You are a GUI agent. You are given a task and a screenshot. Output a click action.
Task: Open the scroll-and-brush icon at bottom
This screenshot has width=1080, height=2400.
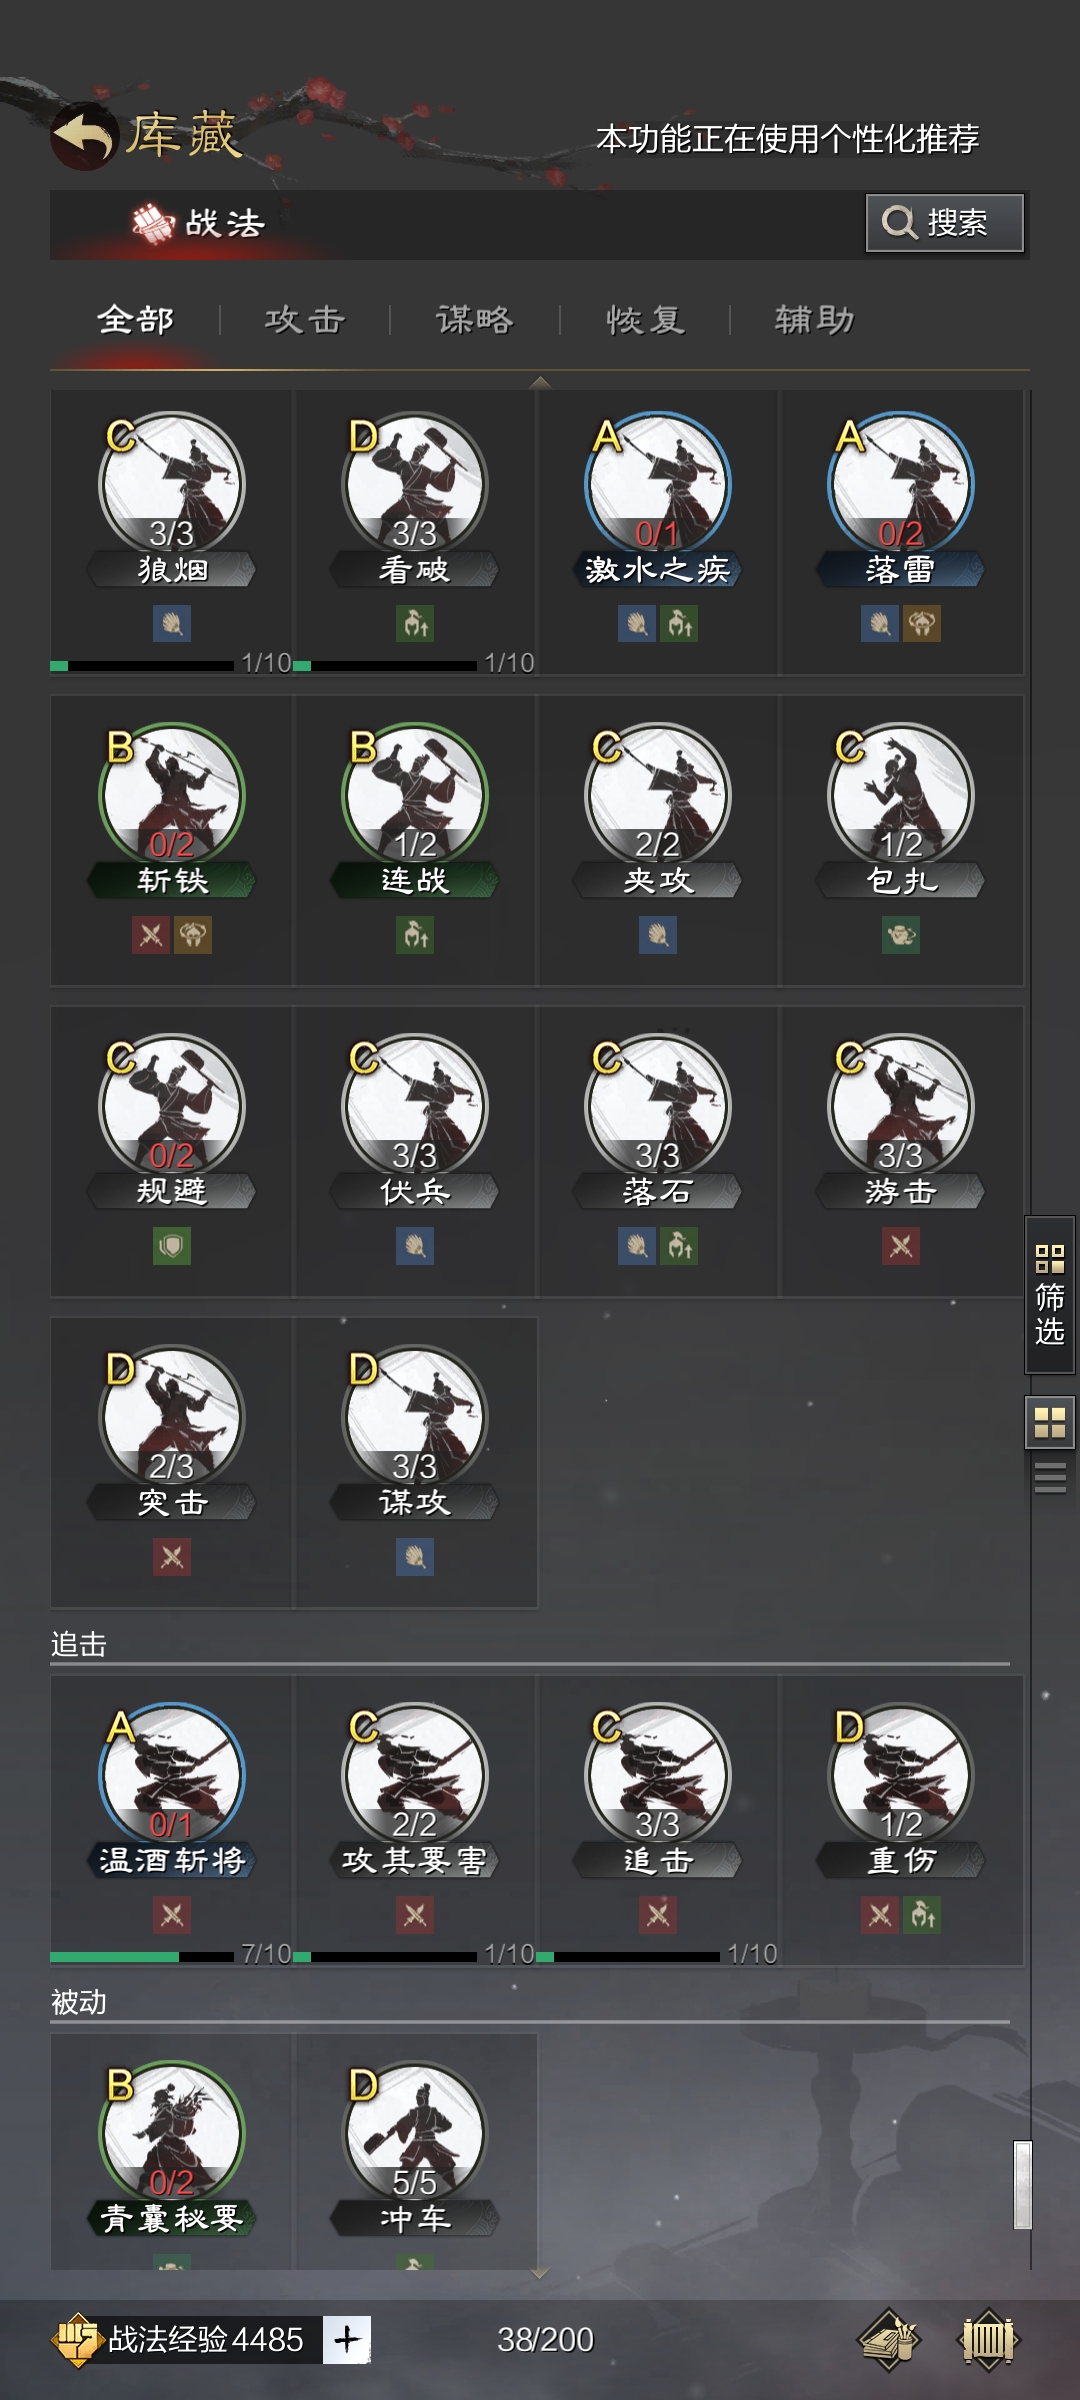pyautogui.click(x=888, y=2340)
